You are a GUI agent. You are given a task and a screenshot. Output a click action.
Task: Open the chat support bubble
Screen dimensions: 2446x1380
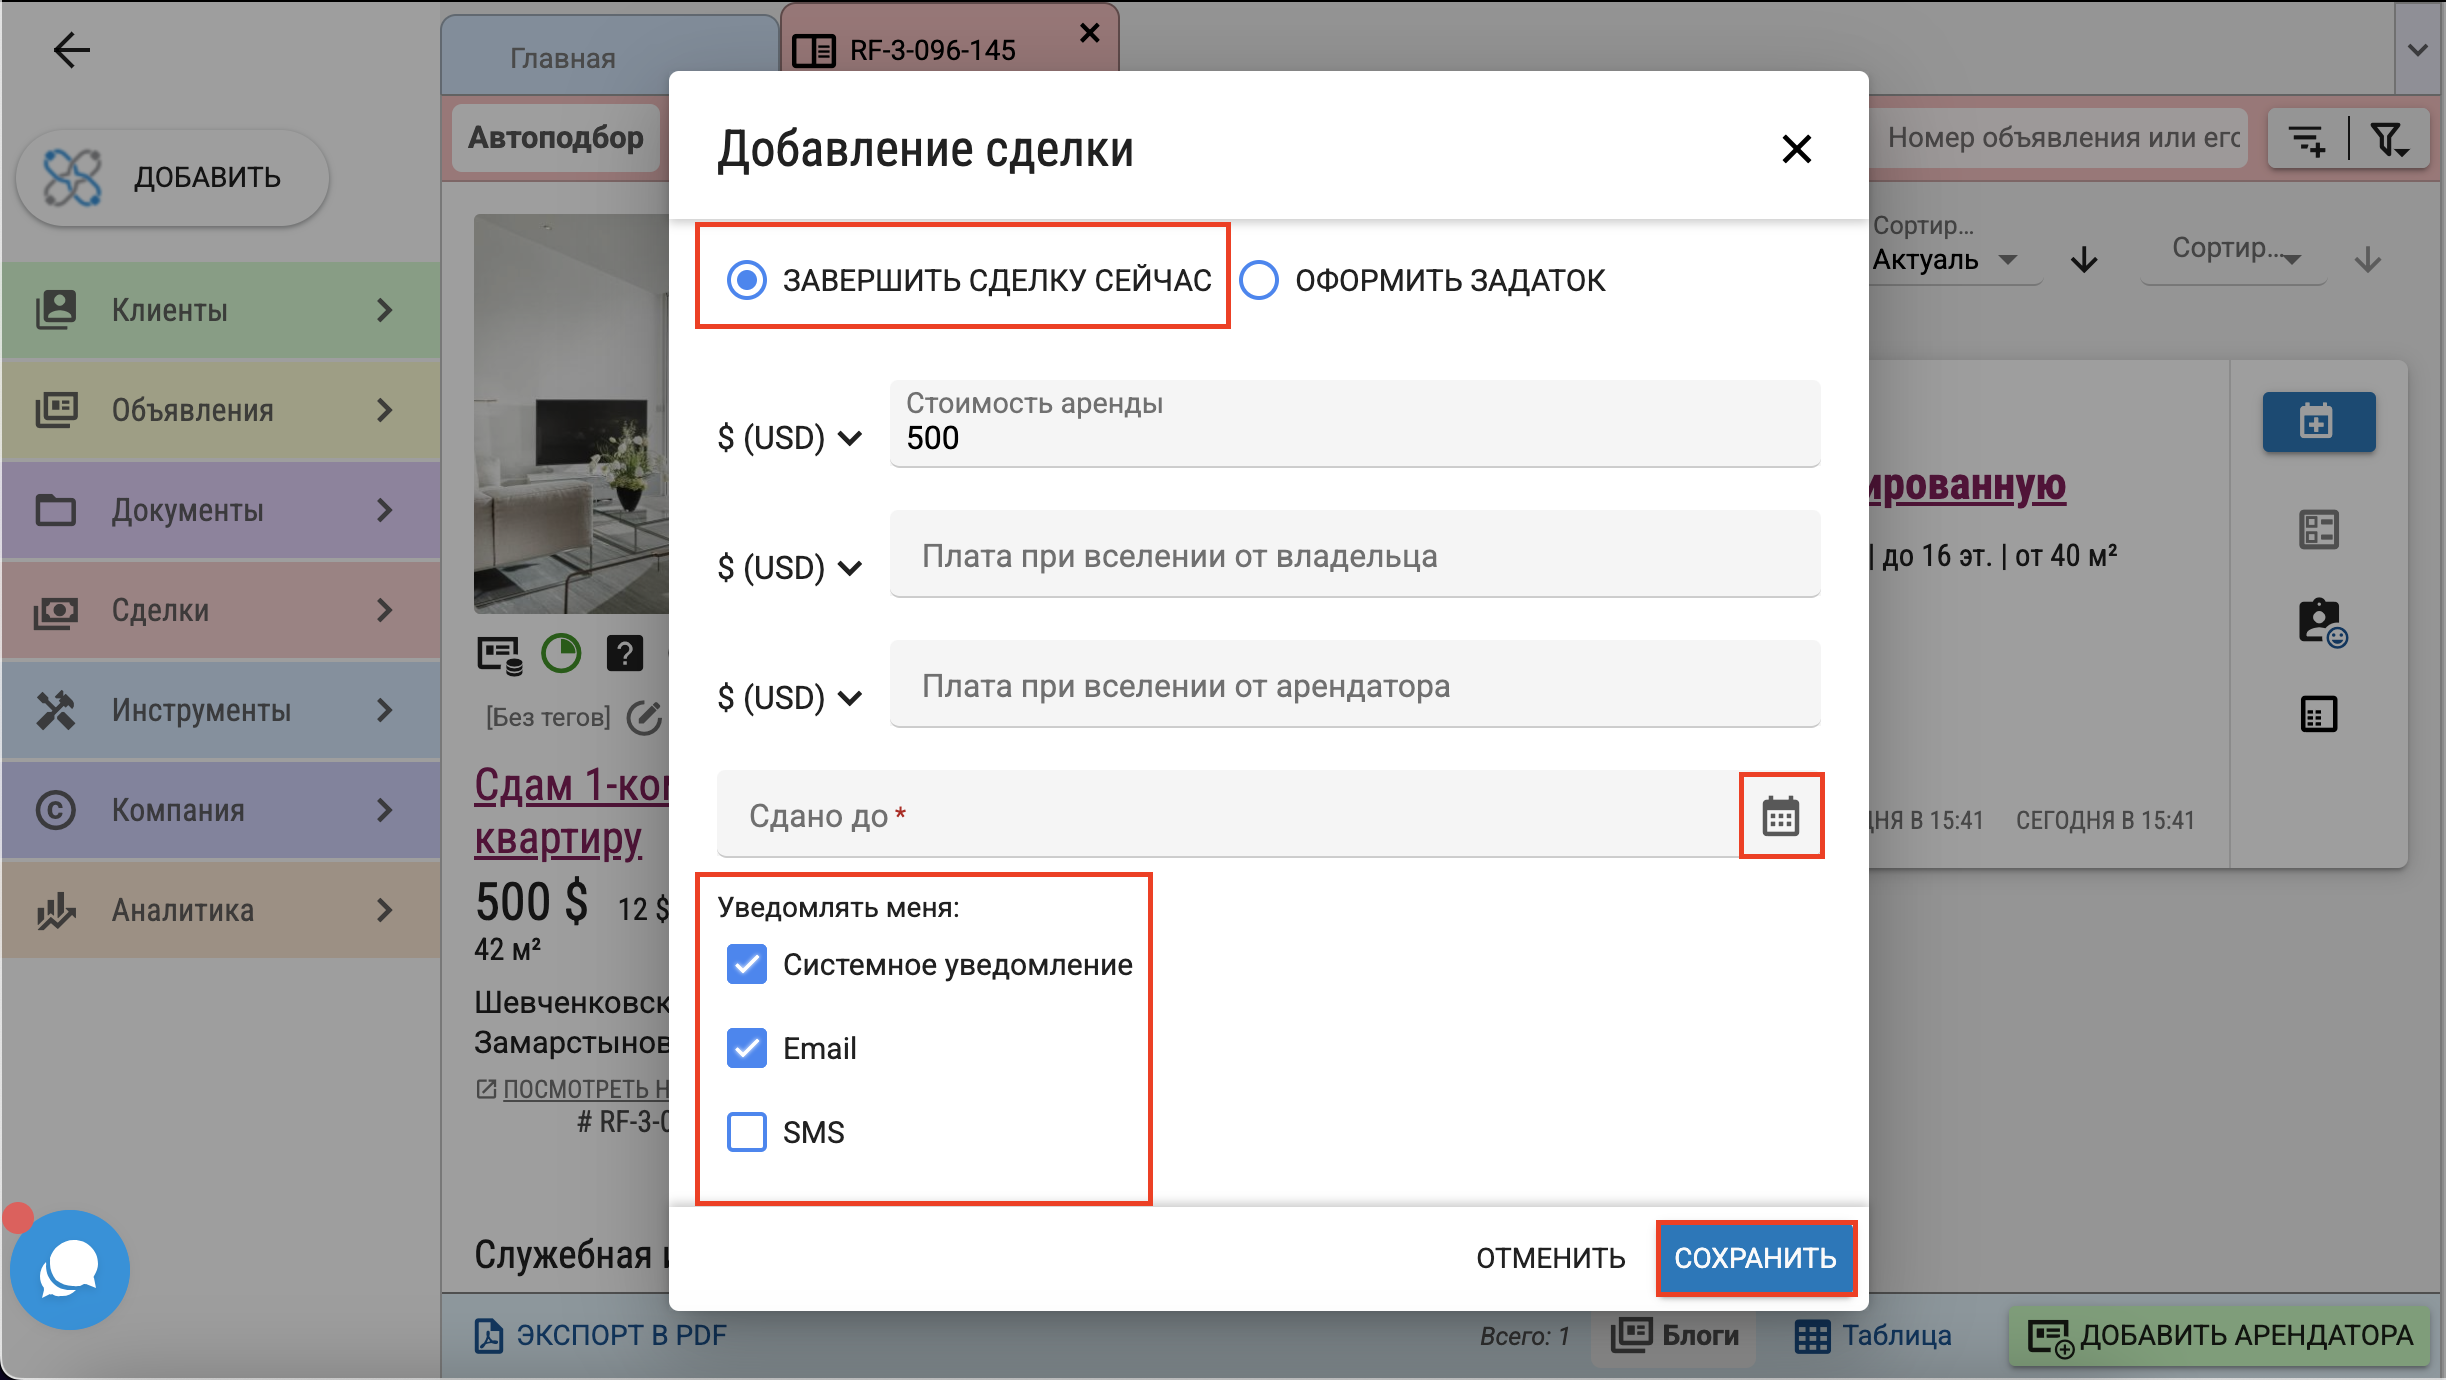[70, 1269]
